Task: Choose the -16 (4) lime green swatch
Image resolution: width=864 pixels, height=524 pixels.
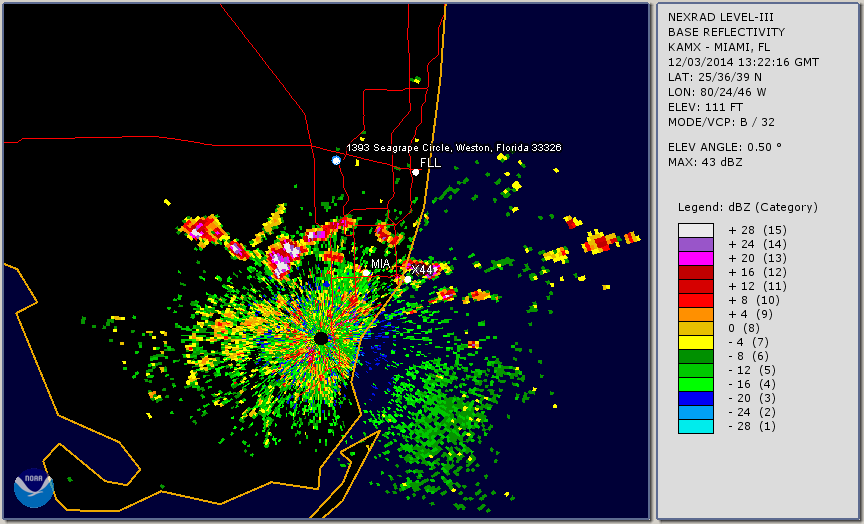Action: click(696, 385)
